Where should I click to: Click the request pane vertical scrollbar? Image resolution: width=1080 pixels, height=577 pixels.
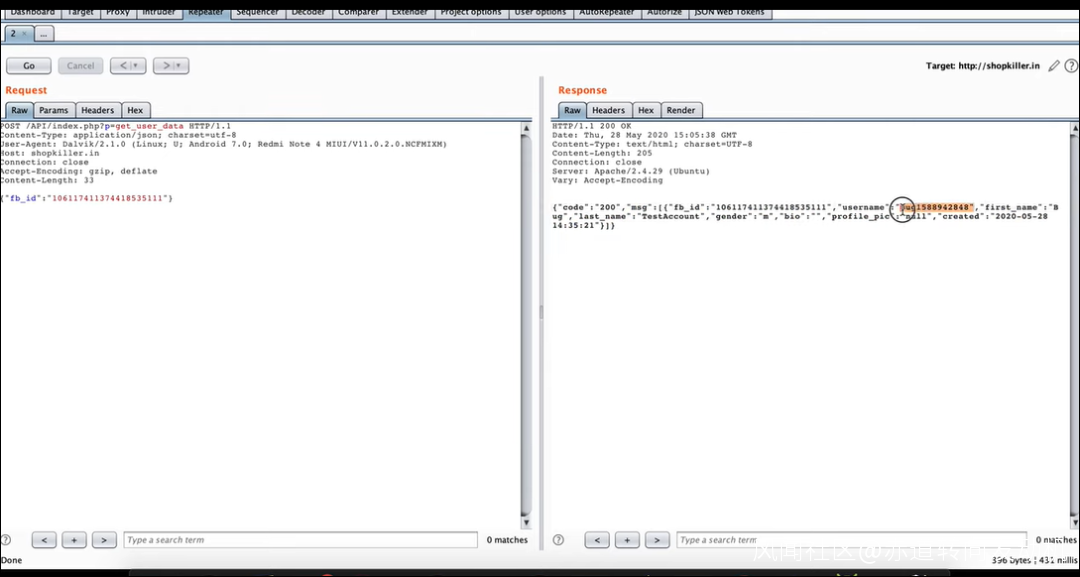[526, 320]
